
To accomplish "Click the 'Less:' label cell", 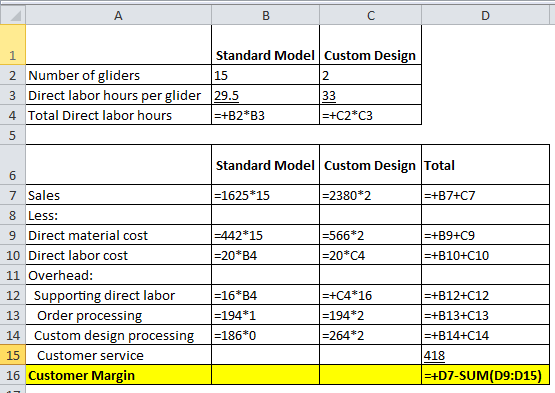I will (119, 215).
